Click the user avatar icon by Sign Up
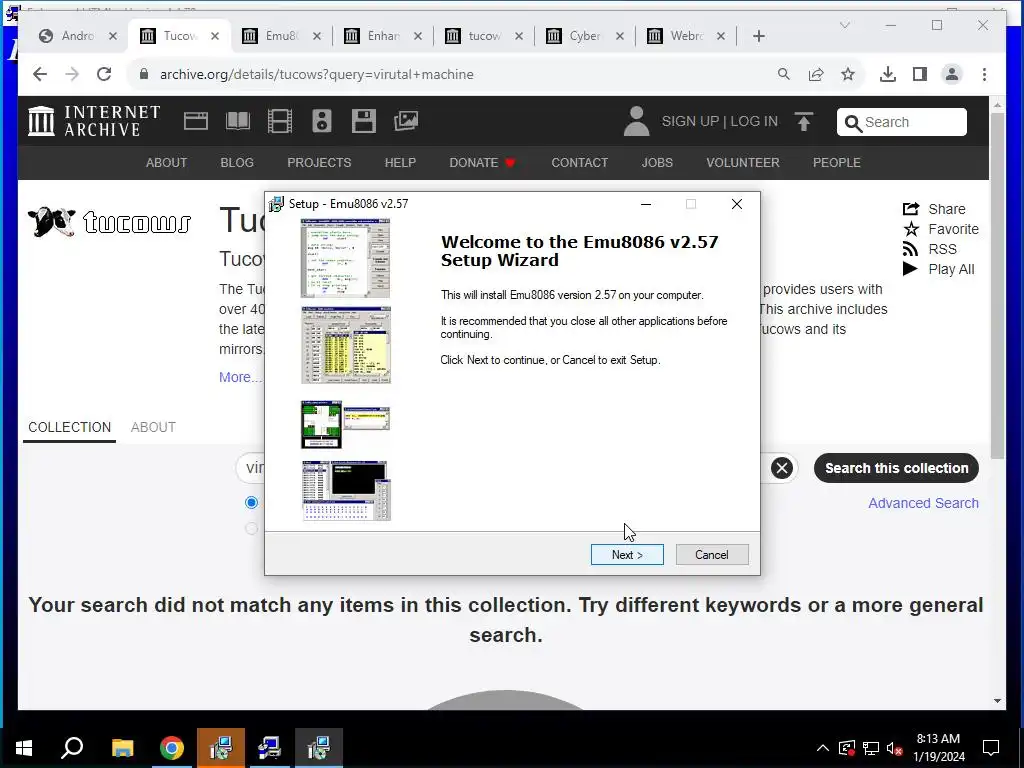Viewport: 1024px width, 768px height. [636, 121]
